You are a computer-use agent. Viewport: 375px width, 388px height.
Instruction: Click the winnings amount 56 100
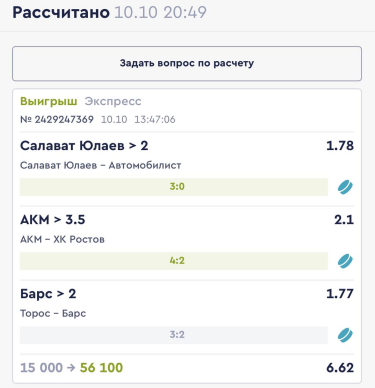(101, 368)
